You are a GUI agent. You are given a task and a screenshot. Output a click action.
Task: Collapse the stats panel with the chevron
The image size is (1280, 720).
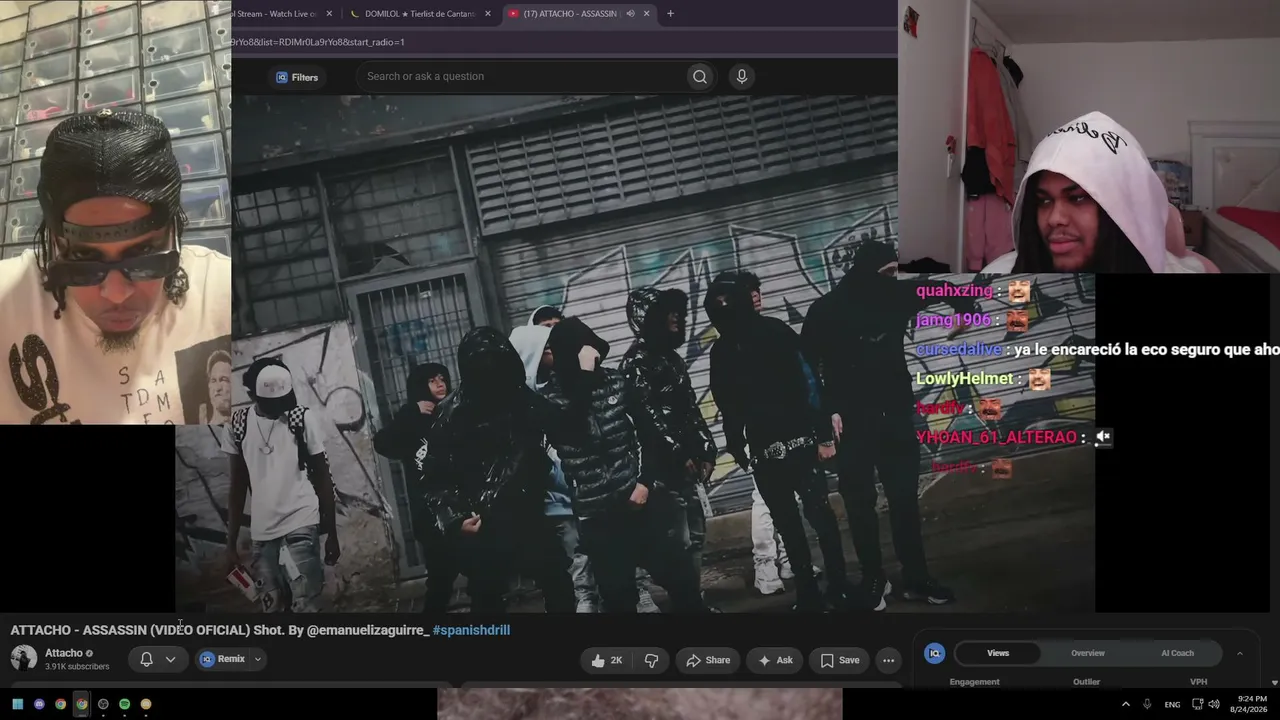[1240, 653]
